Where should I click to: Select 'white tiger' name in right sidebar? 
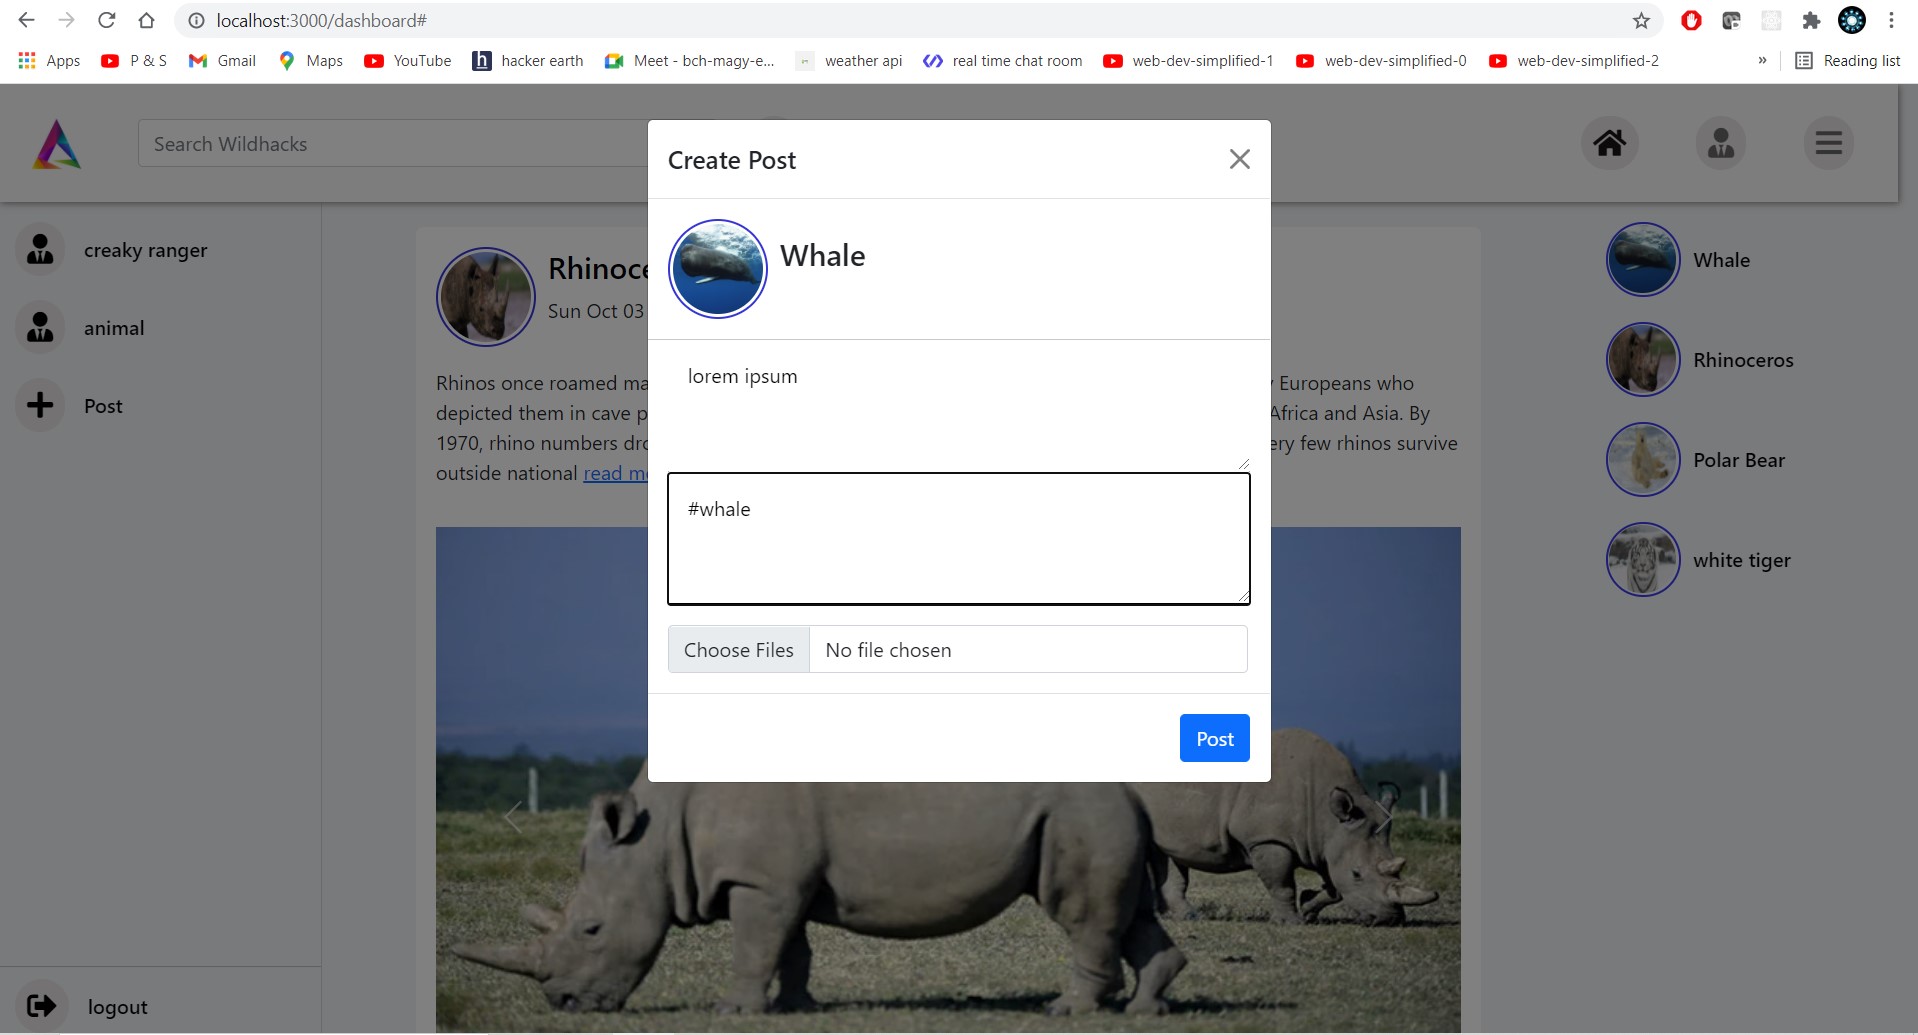click(1742, 560)
